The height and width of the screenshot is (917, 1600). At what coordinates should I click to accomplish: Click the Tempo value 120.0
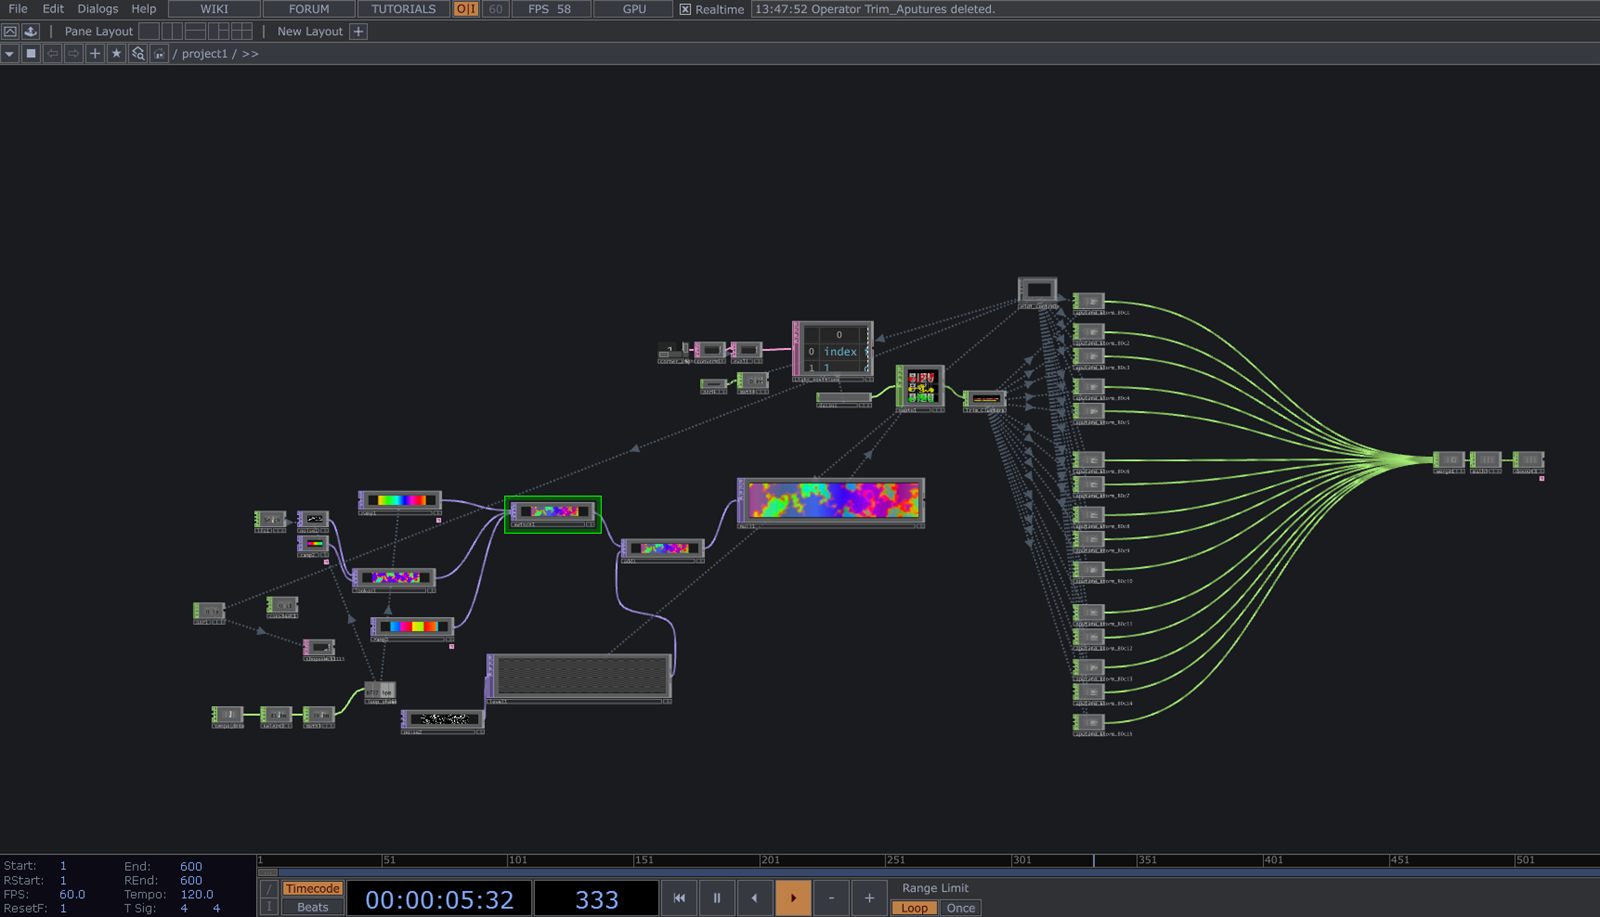click(x=197, y=894)
